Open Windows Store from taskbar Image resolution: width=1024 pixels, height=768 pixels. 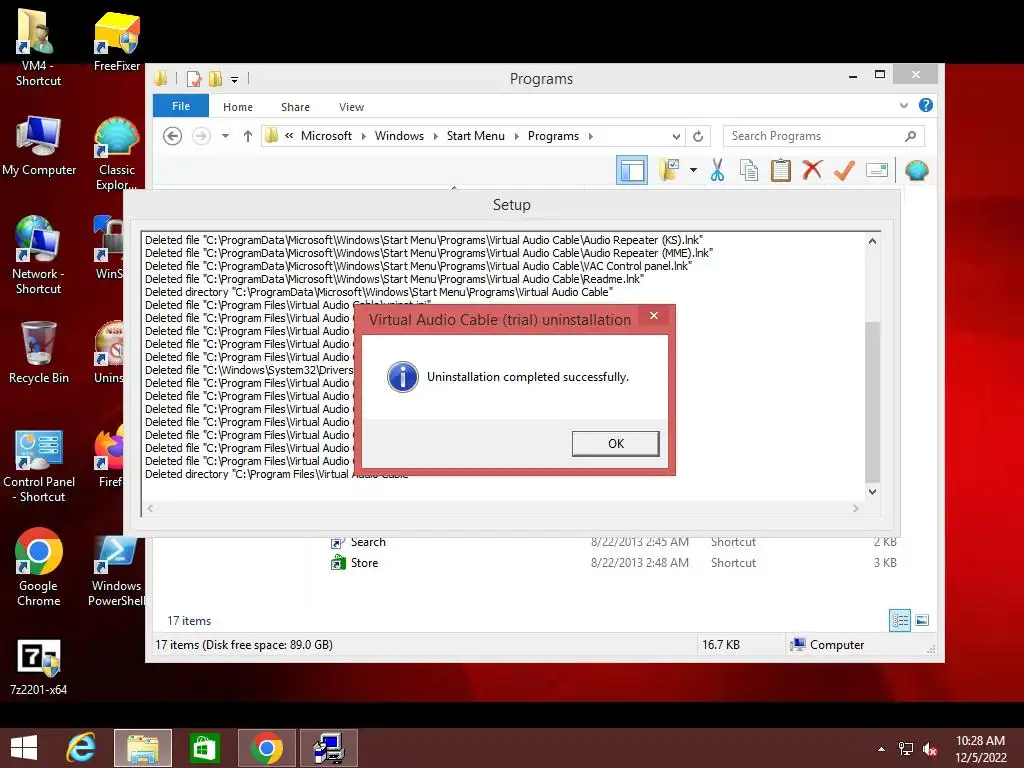[204, 748]
